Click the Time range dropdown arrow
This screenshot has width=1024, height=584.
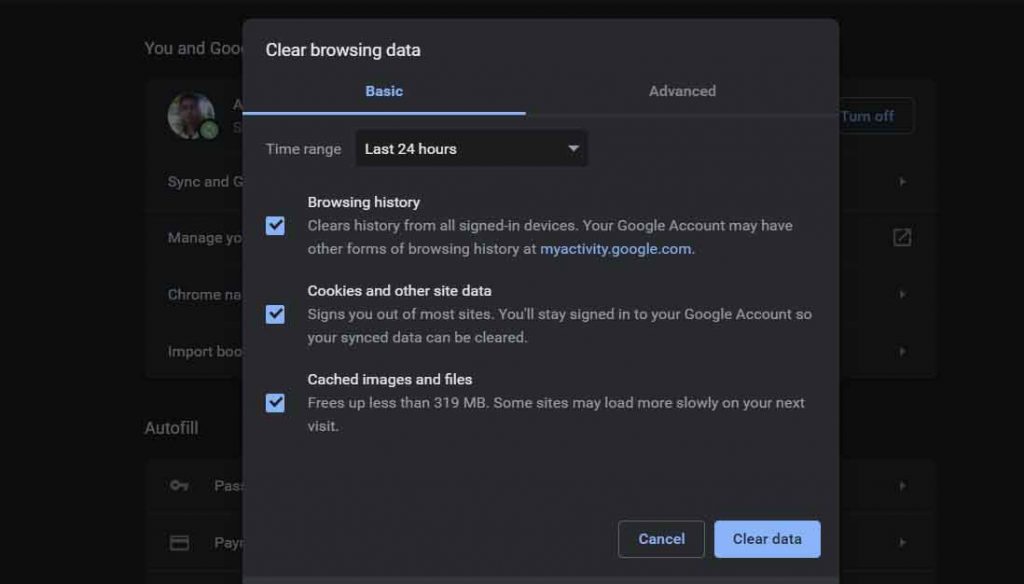573,148
